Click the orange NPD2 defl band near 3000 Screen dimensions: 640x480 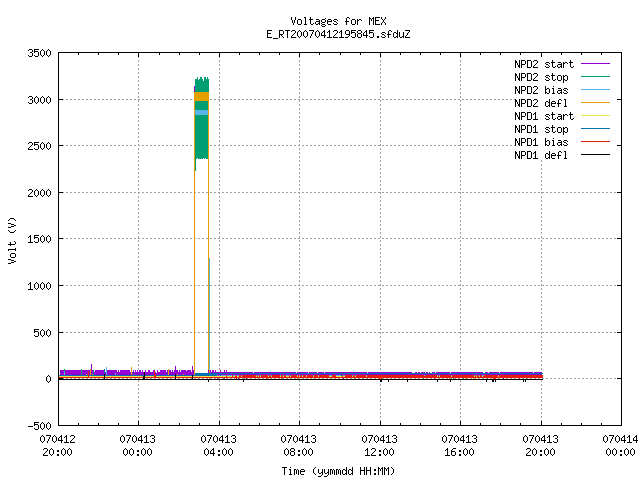point(201,96)
